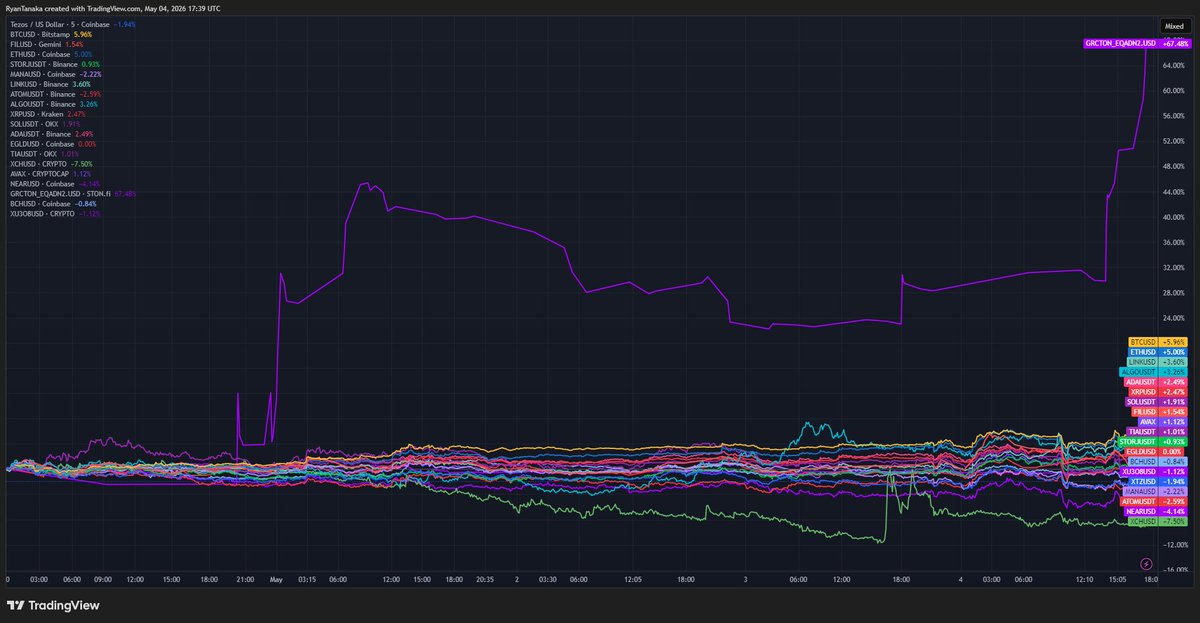The image size is (1200, 623).
Task: Click the RyanTanaka created with TradingView.com header
Action: [x=113, y=8]
